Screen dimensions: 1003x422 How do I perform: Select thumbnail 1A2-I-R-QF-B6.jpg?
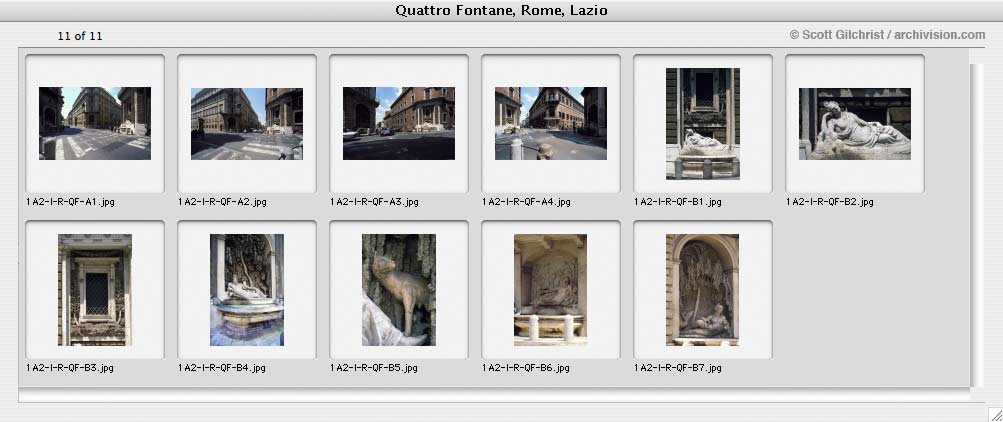pyautogui.click(x=550, y=290)
